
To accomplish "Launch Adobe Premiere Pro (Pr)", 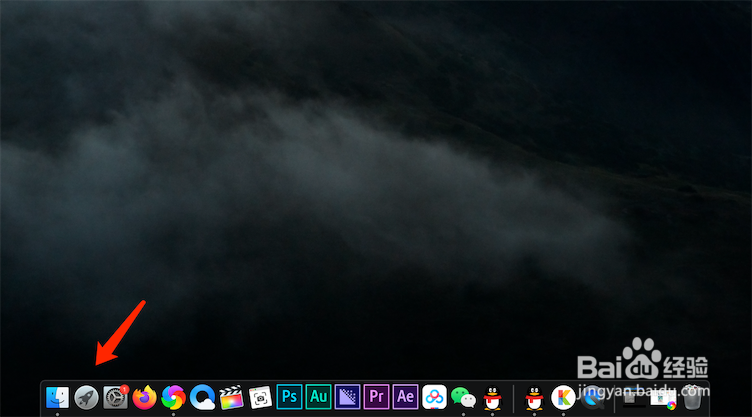I will point(376,397).
